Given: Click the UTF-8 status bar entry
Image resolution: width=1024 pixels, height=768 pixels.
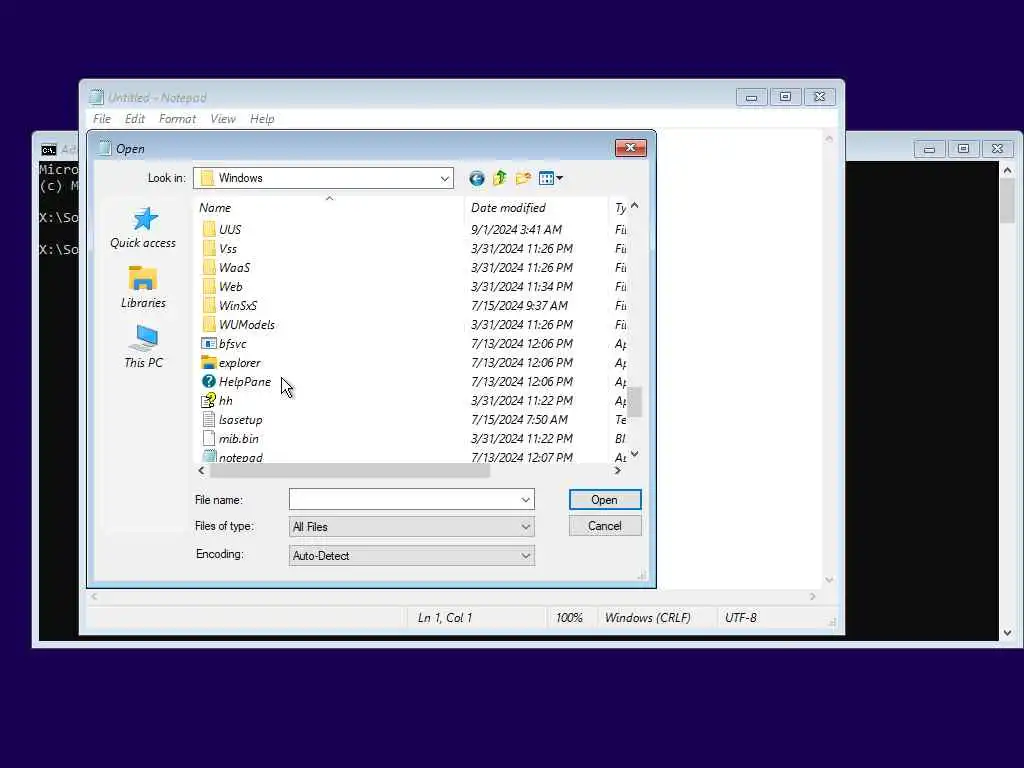Looking at the screenshot, I should pos(741,617).
